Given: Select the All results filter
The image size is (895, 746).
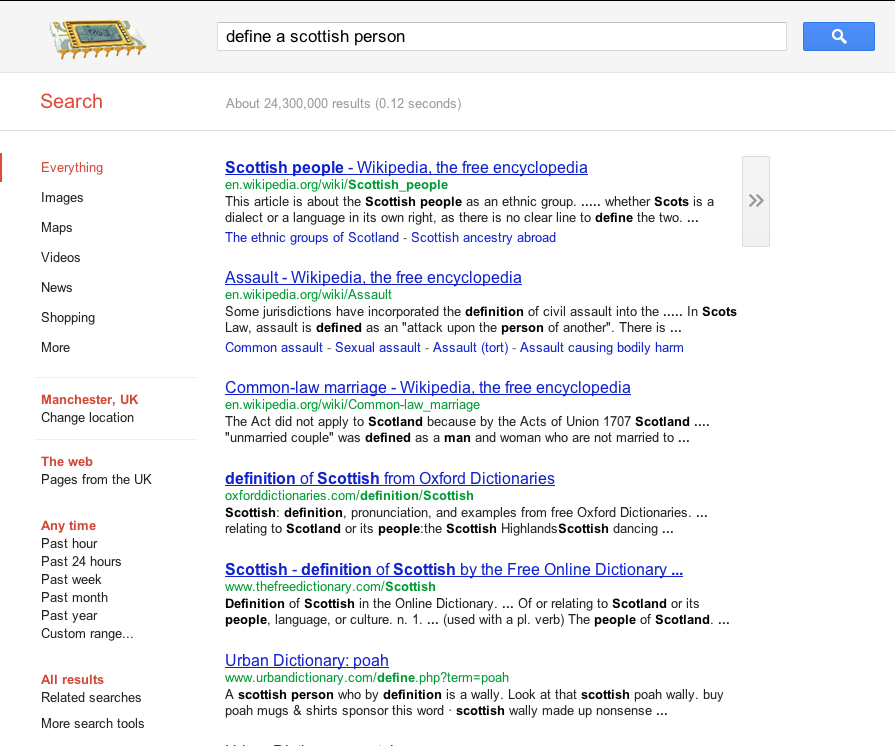Looking at the screenshot, I should pos(72,680).
